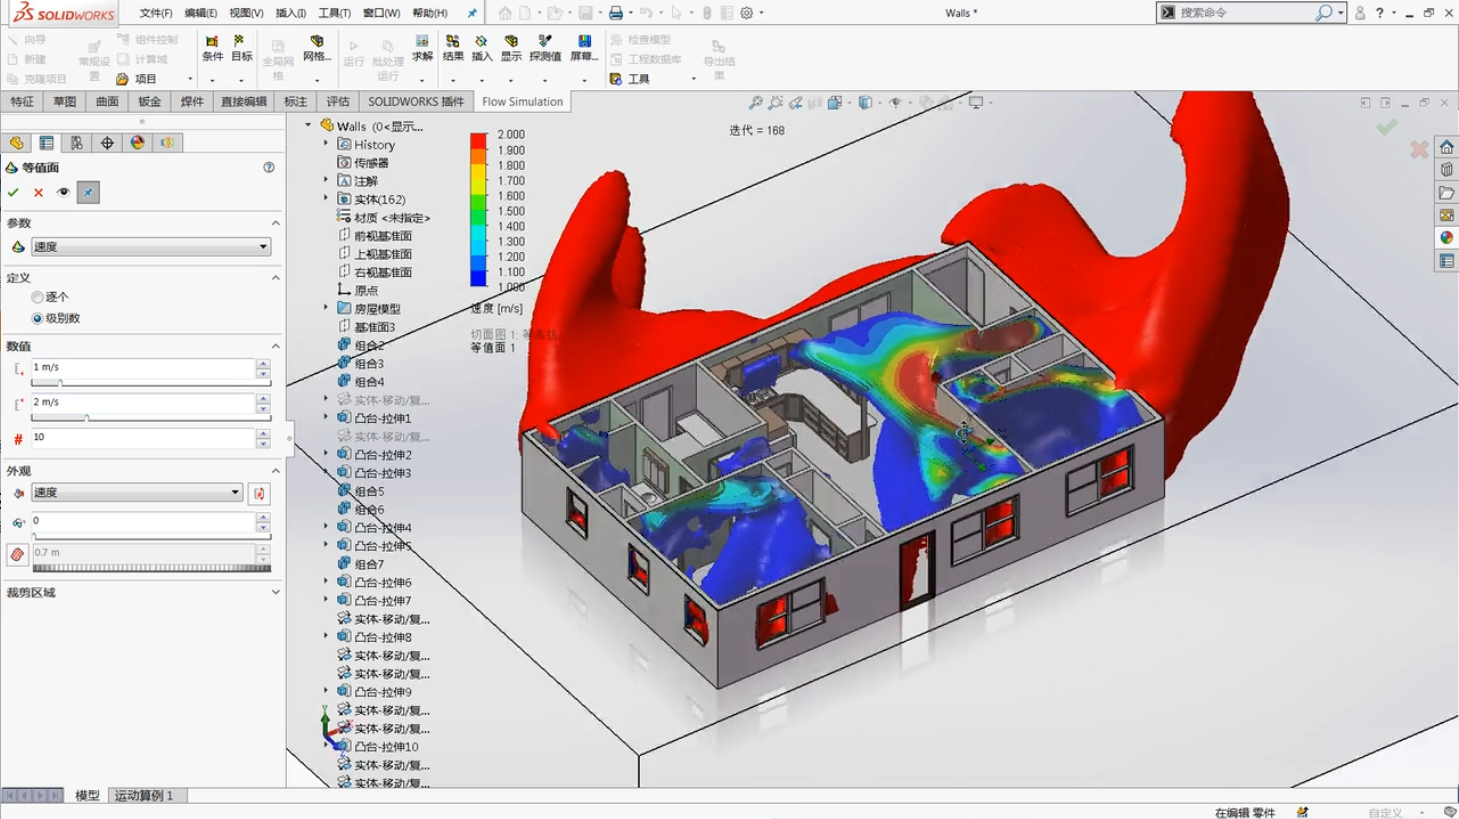Viewport: 1459px width, 819px height.
Task: Click the level count field showing 10
Action: coord(143,438)
